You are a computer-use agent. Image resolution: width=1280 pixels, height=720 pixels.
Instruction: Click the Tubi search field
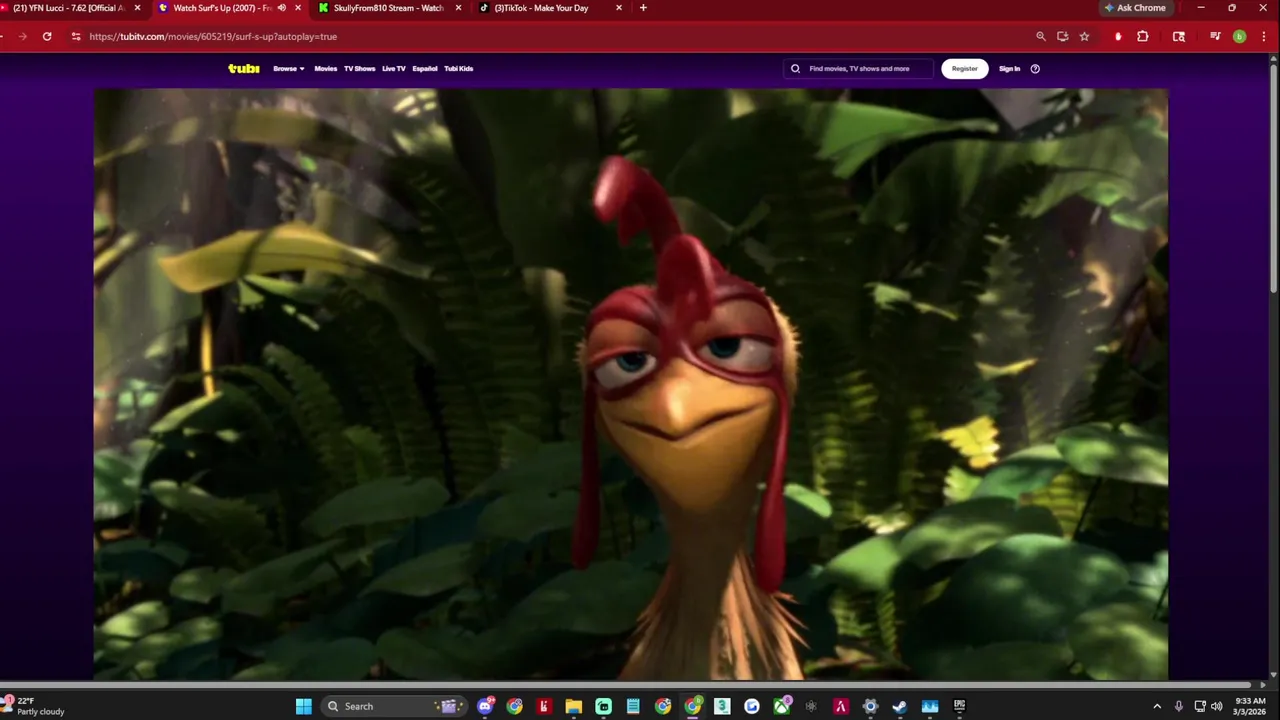click(858, 69)
